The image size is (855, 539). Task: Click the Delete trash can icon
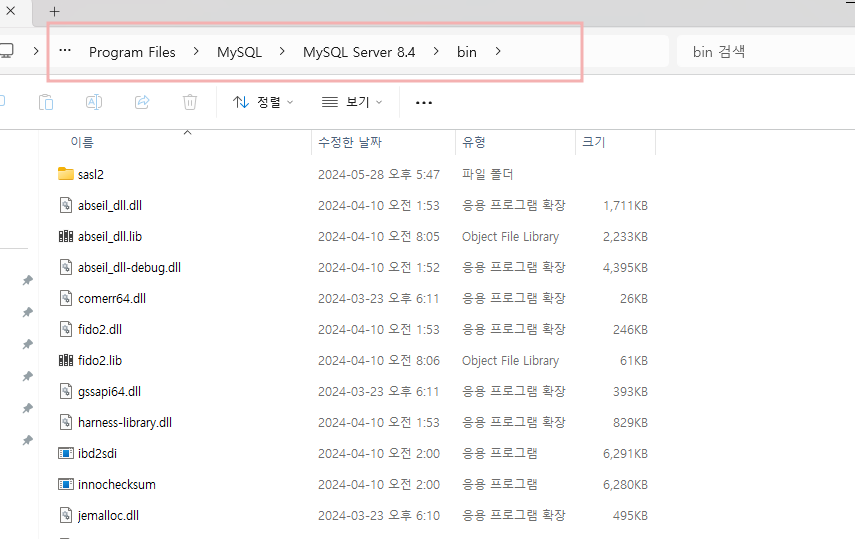(x=190, y=102)
